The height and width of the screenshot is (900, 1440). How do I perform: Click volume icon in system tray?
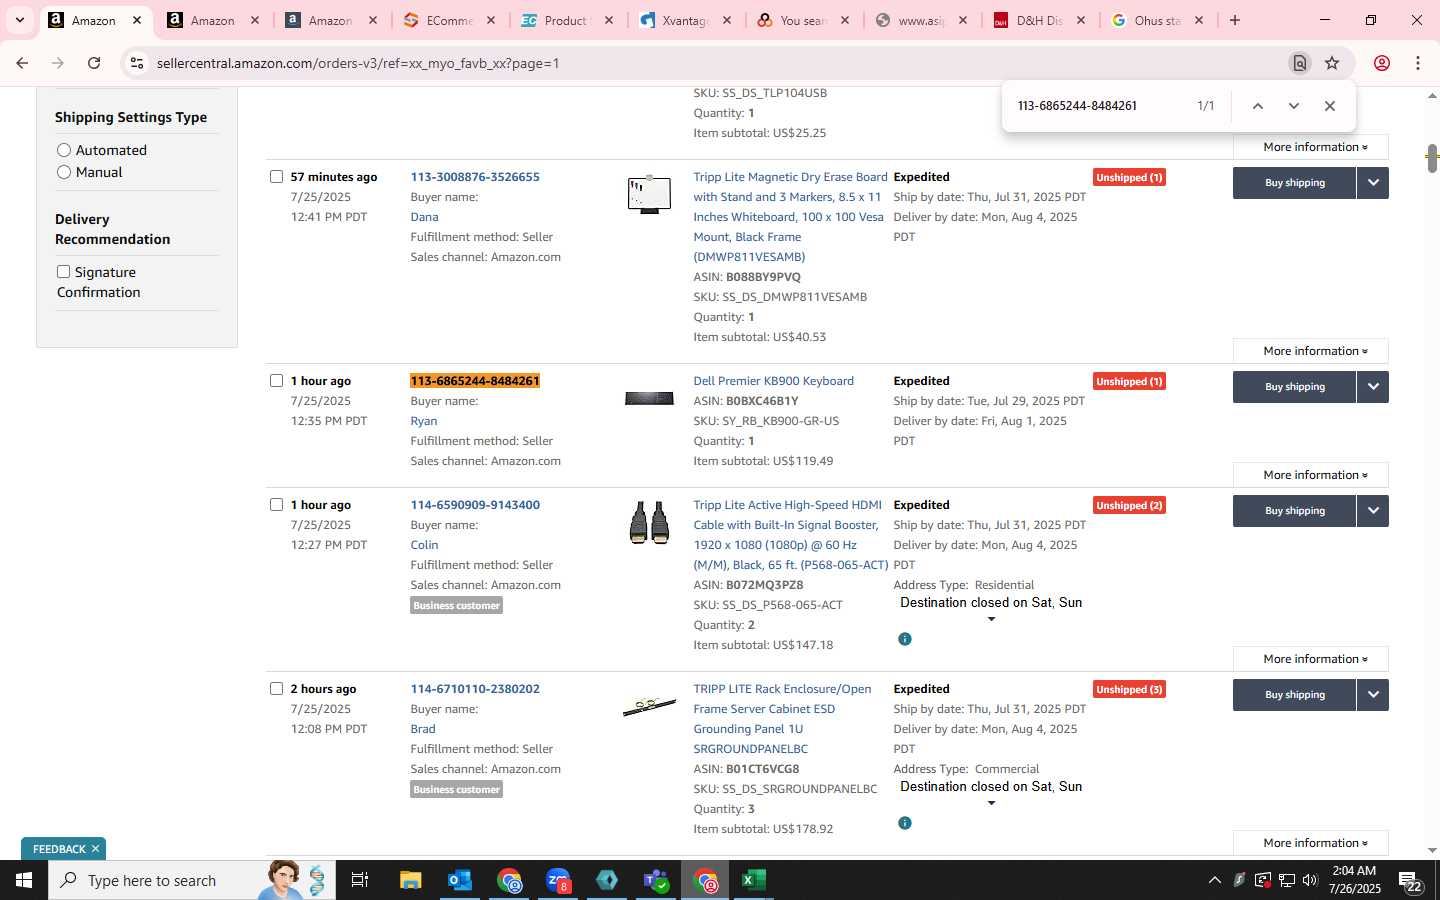pos(1310,880)
